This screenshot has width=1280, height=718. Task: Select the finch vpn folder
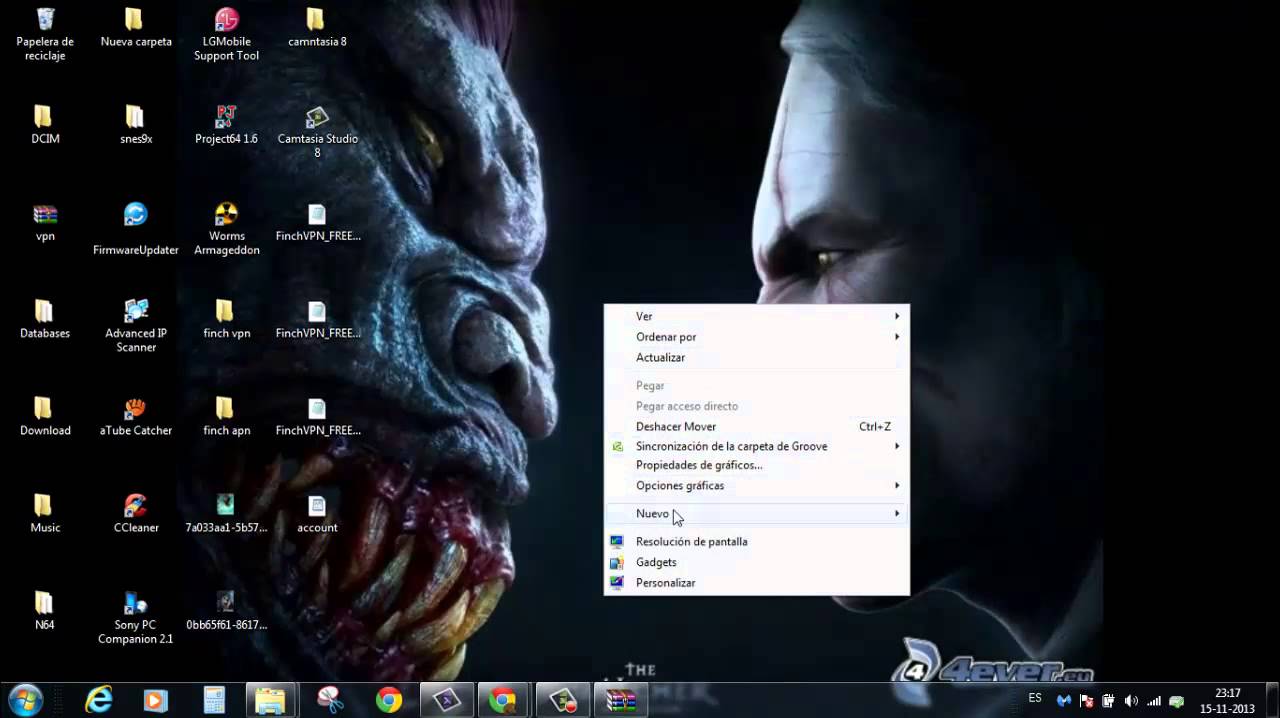coord(227,318)
